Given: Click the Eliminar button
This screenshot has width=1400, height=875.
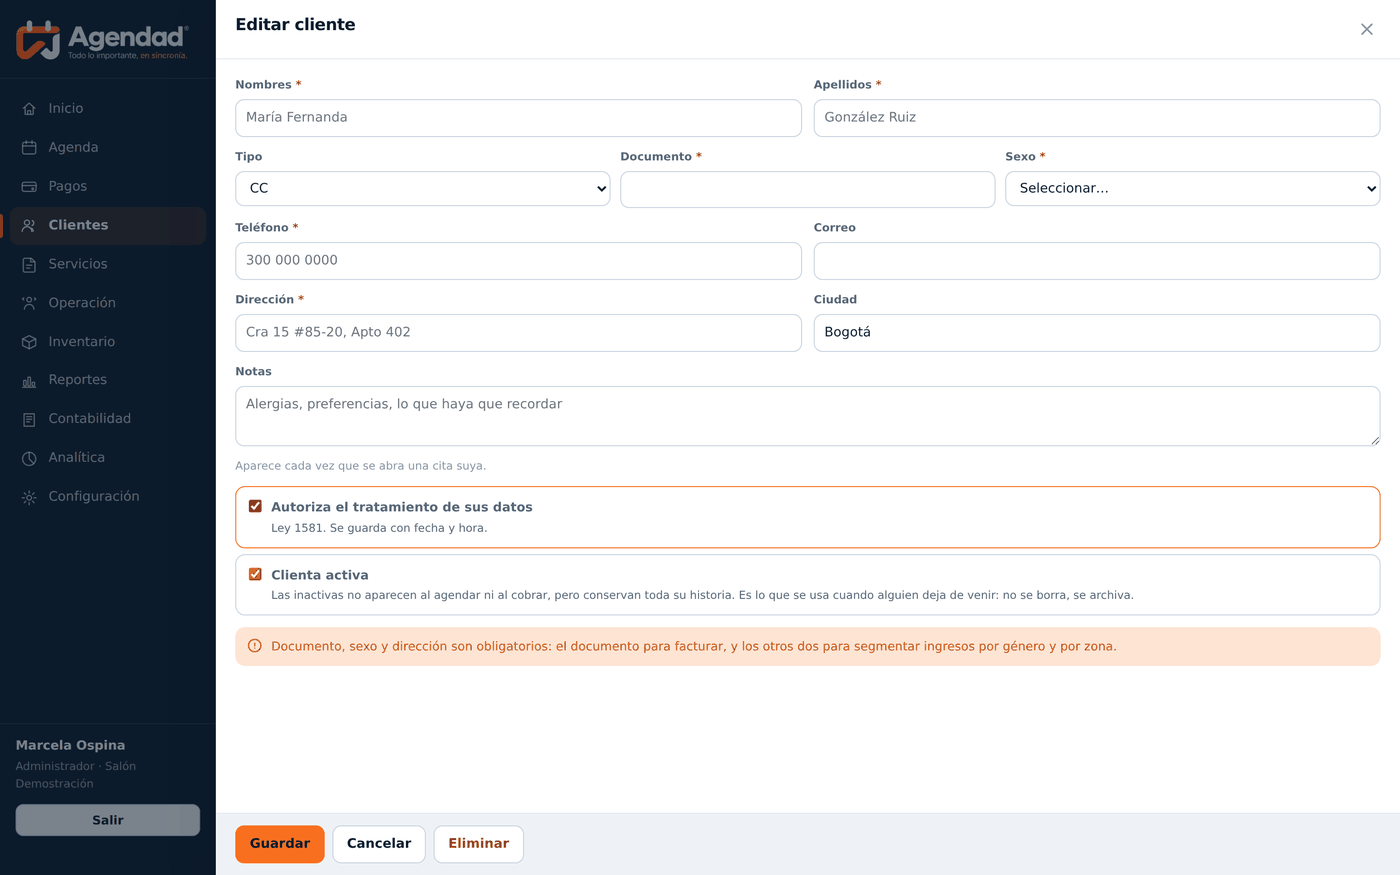Looking at the screenshot, I should coord(478,844).
